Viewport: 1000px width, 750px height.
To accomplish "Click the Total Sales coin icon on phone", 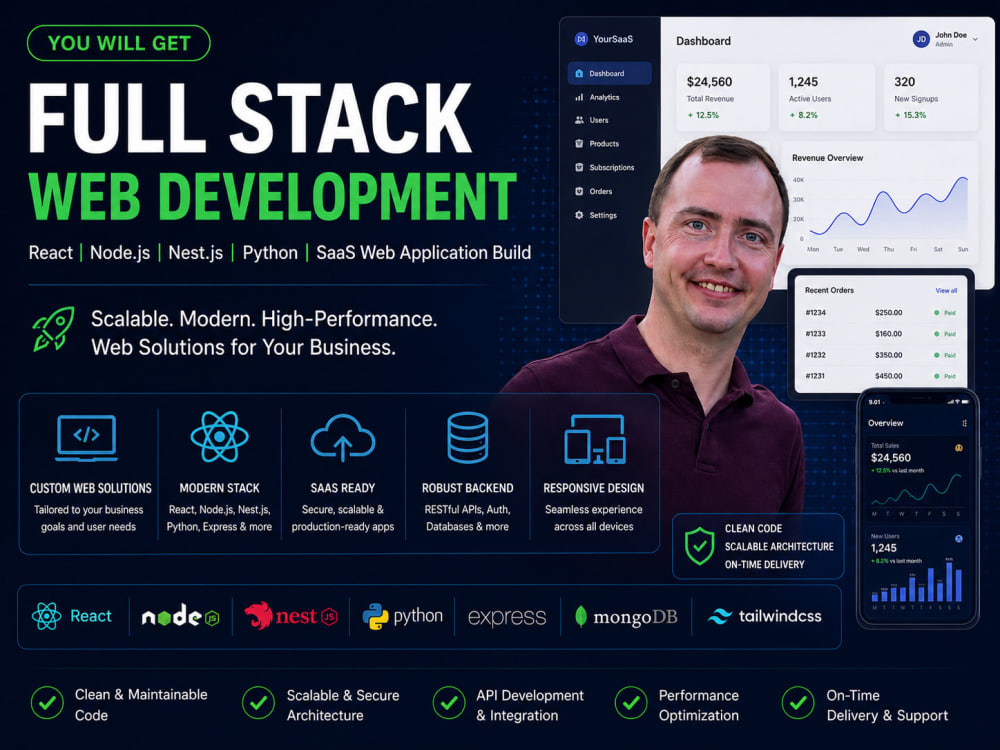I will [x=959, y=448].
